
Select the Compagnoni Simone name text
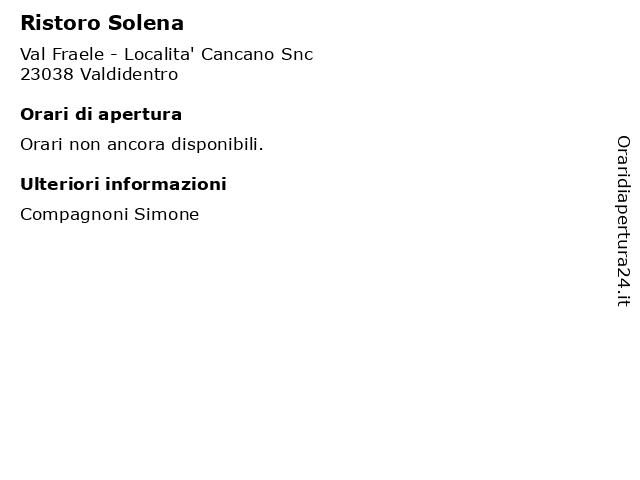coord(109,214)
